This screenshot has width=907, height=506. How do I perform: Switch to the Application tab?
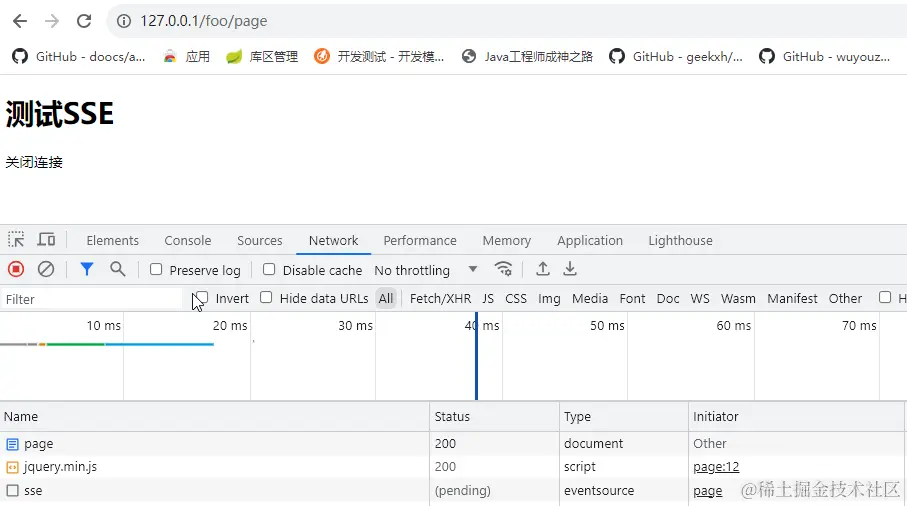click(x=590, y=241)
